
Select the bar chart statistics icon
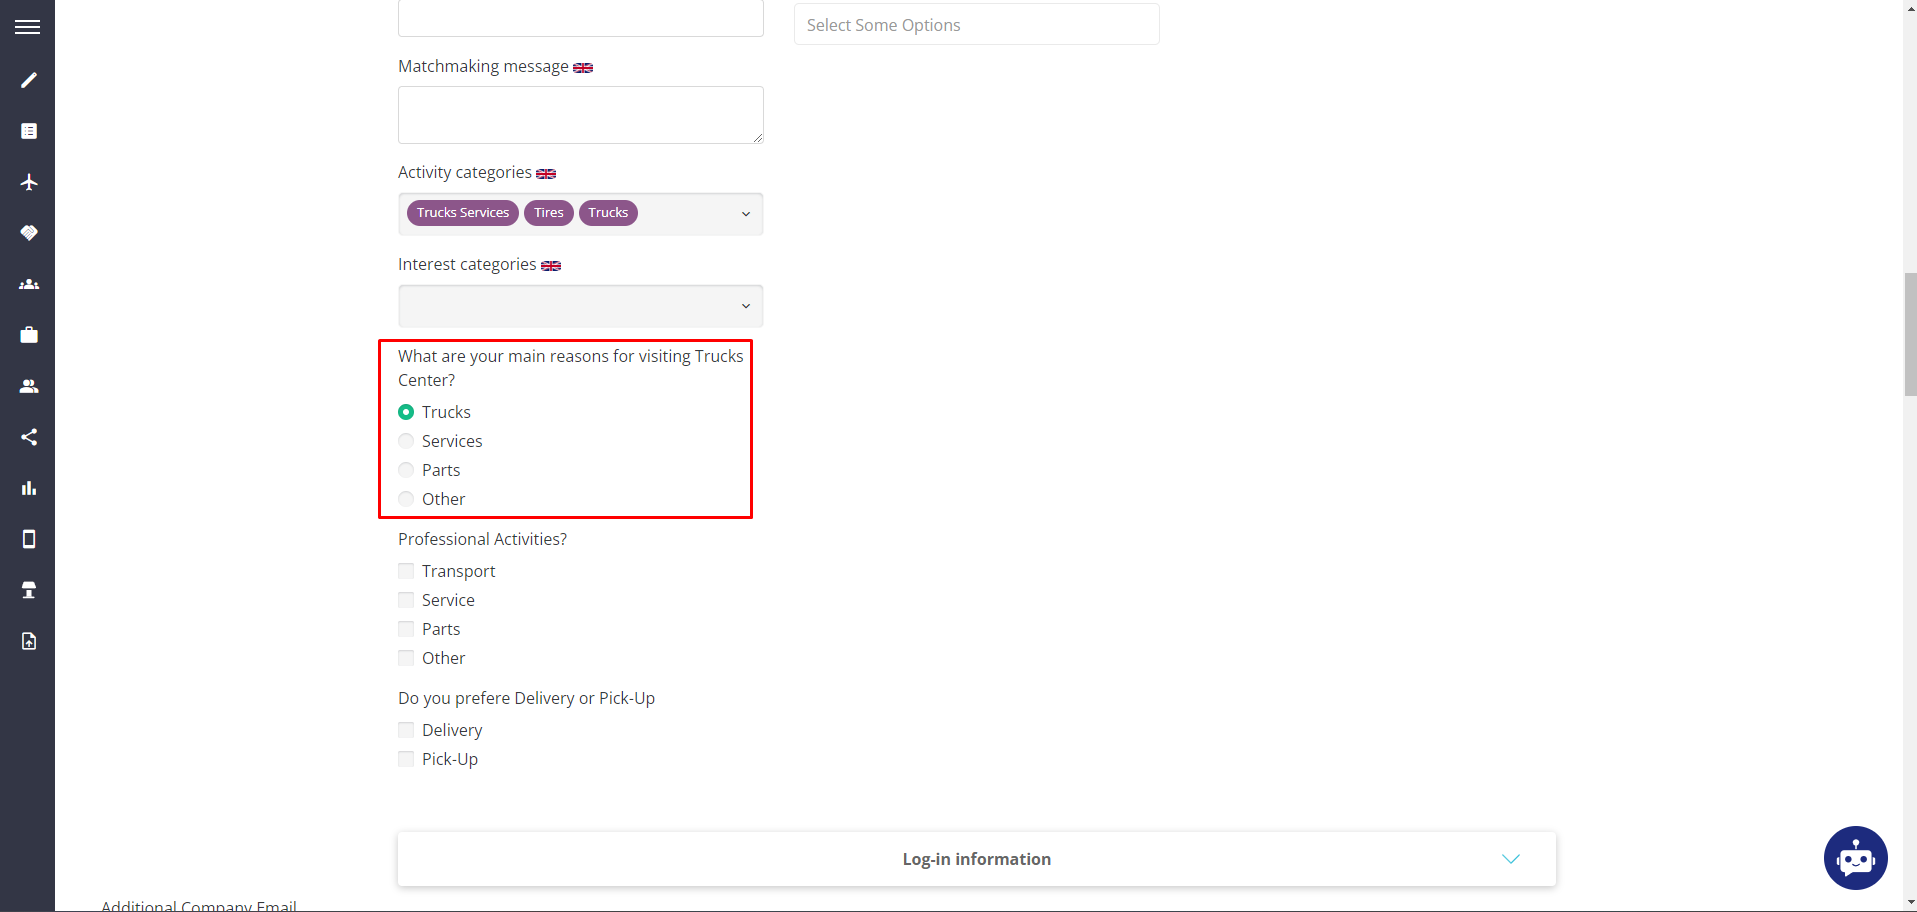[x=28, y=488]
